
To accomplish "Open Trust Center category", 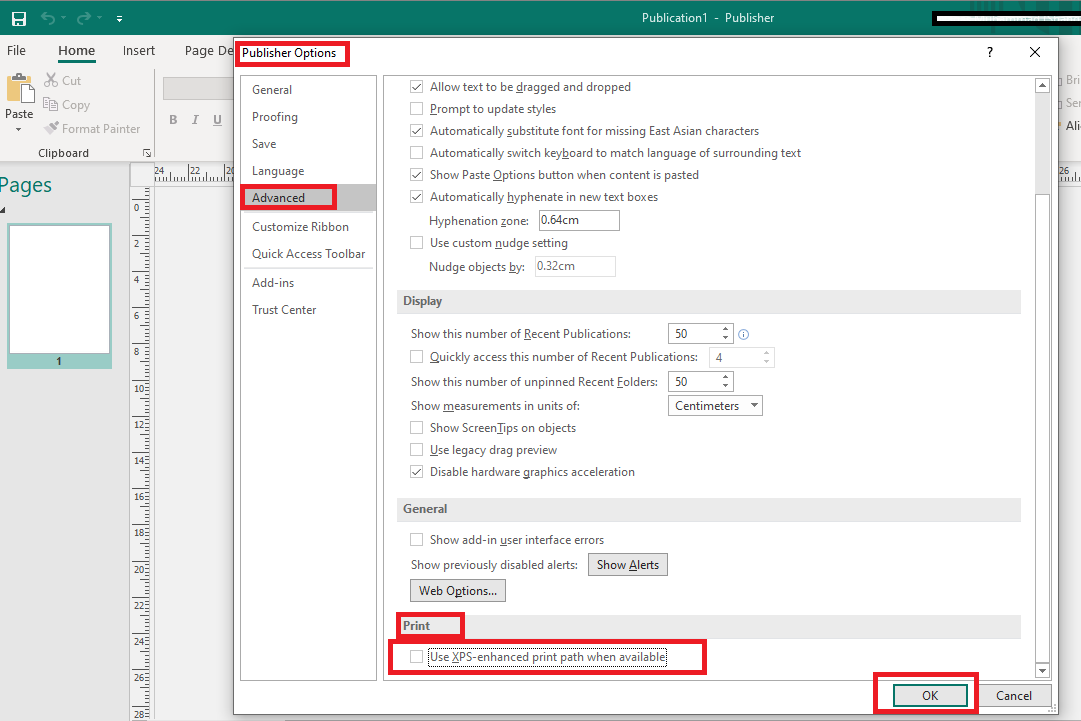I will 308,309.
